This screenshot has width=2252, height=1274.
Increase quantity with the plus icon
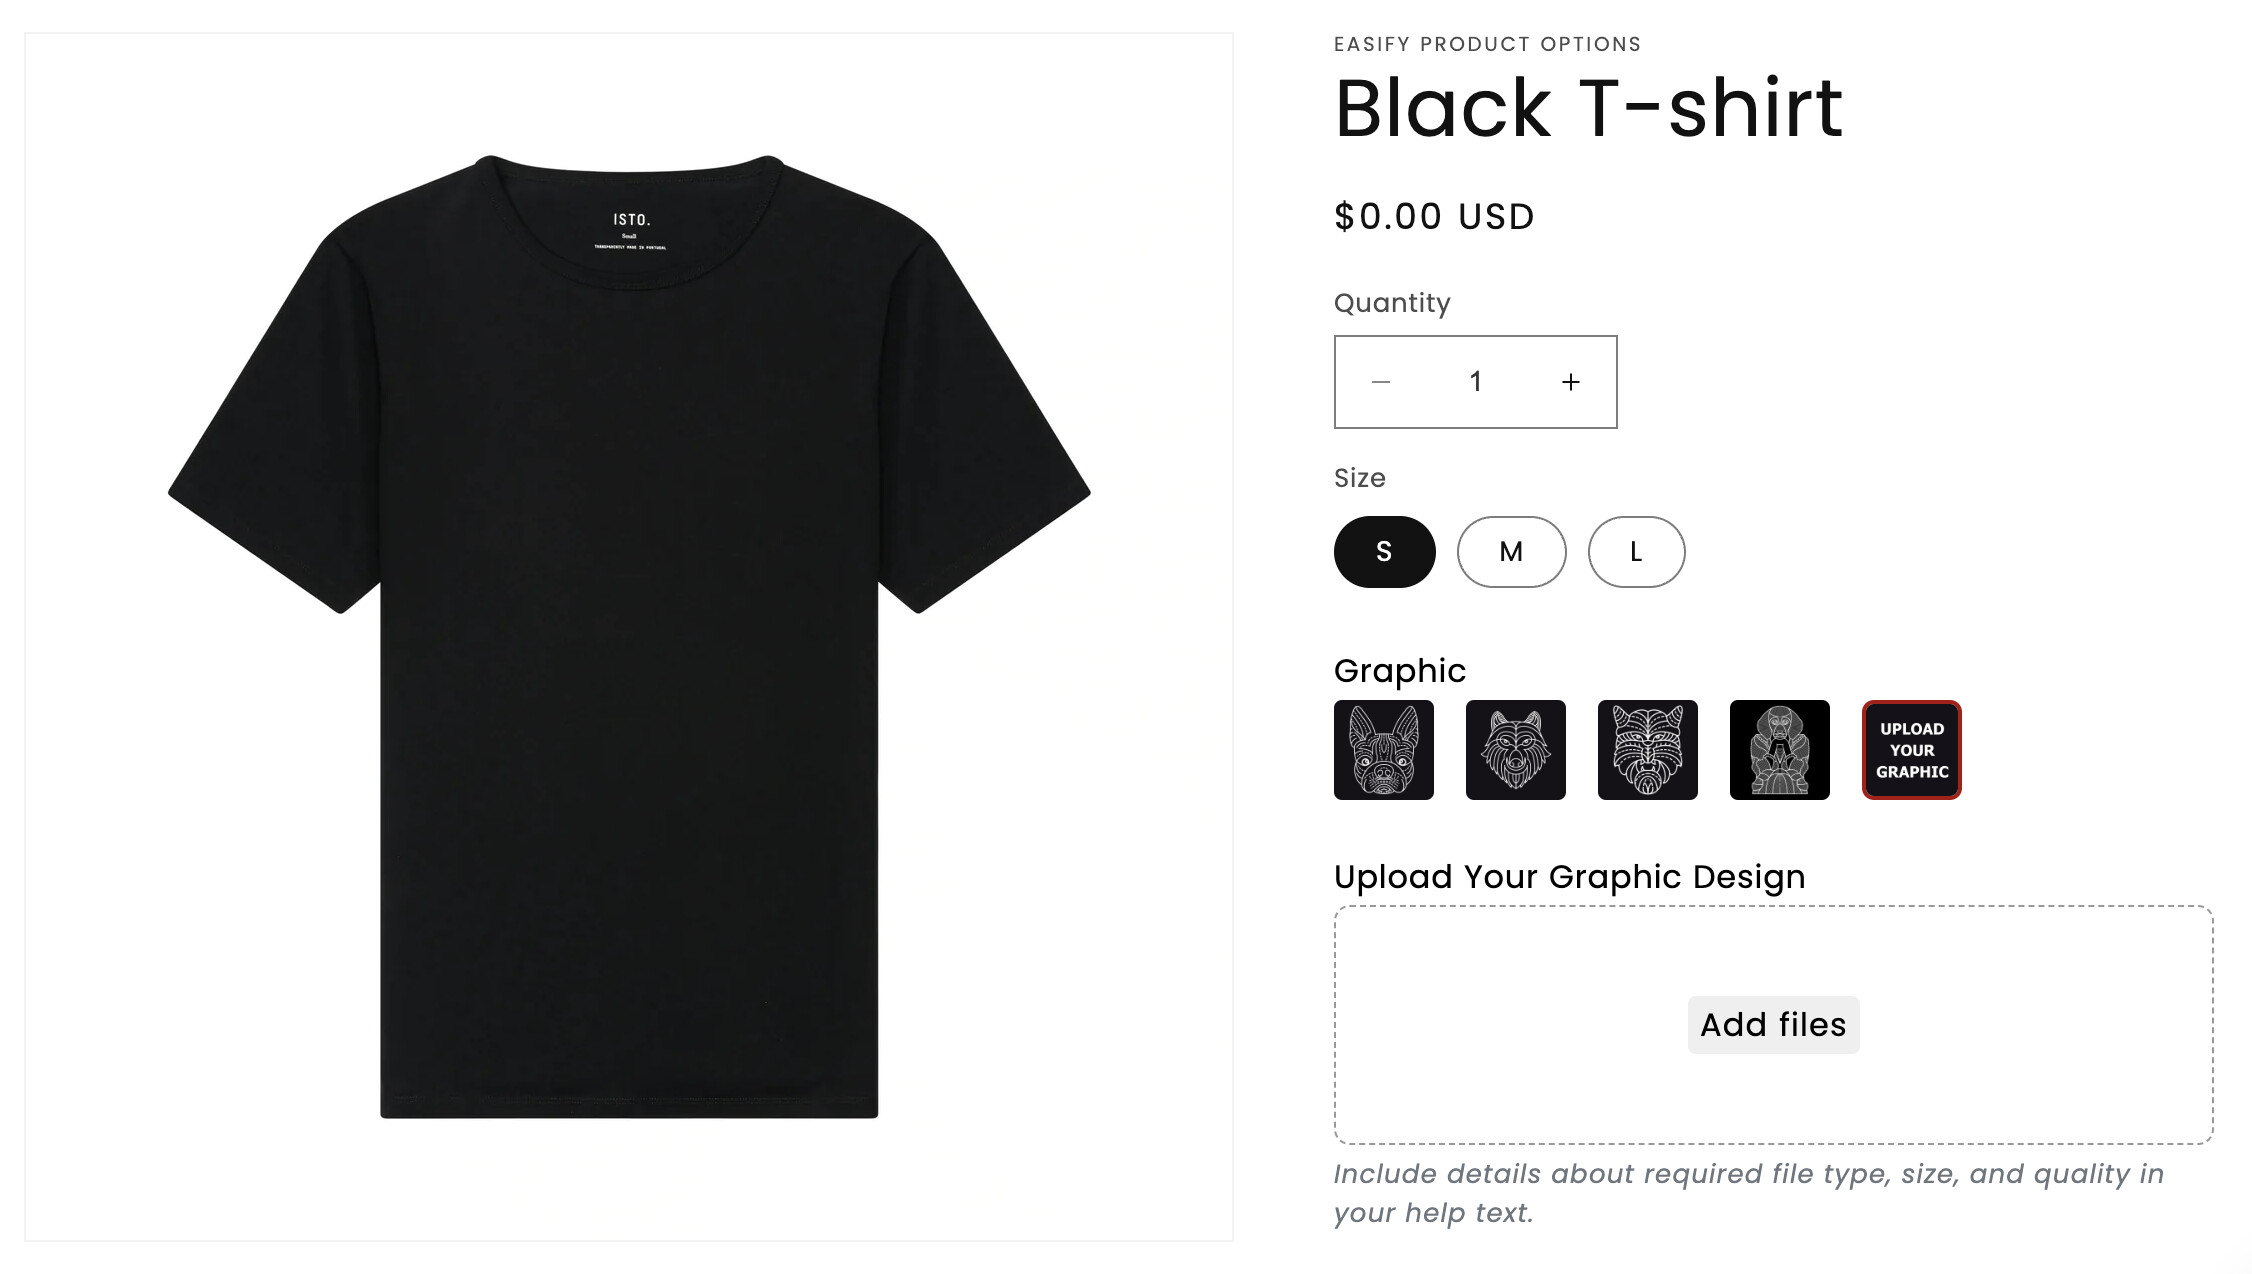(x=1571, y=382)
